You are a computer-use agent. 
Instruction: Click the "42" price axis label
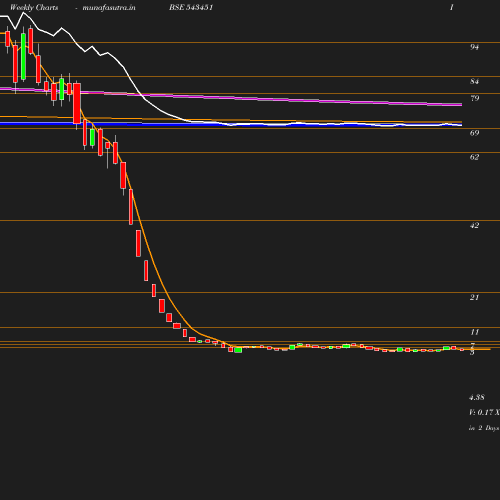474,226
